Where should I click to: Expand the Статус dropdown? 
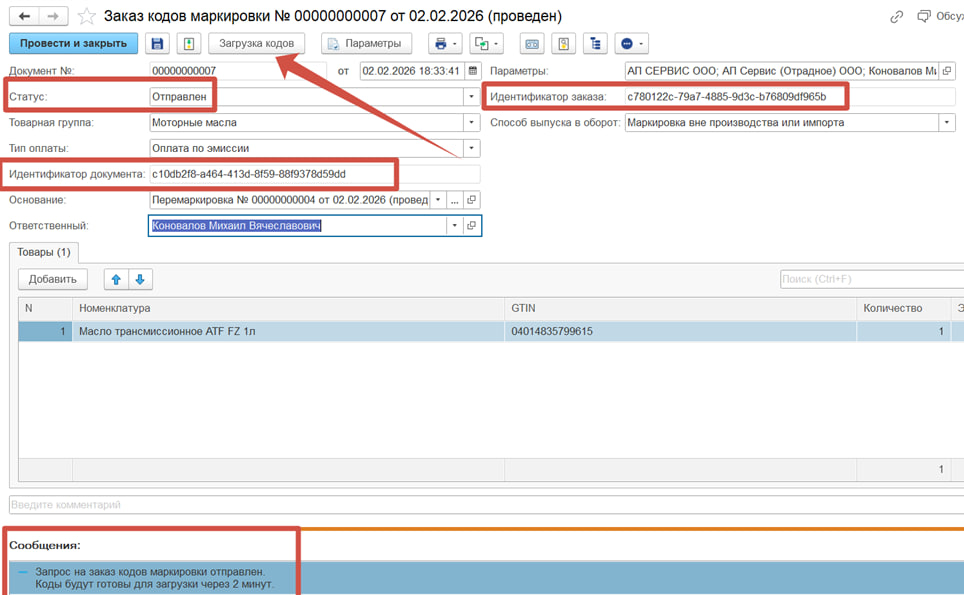pyautogui.click(x=471, y=97)
